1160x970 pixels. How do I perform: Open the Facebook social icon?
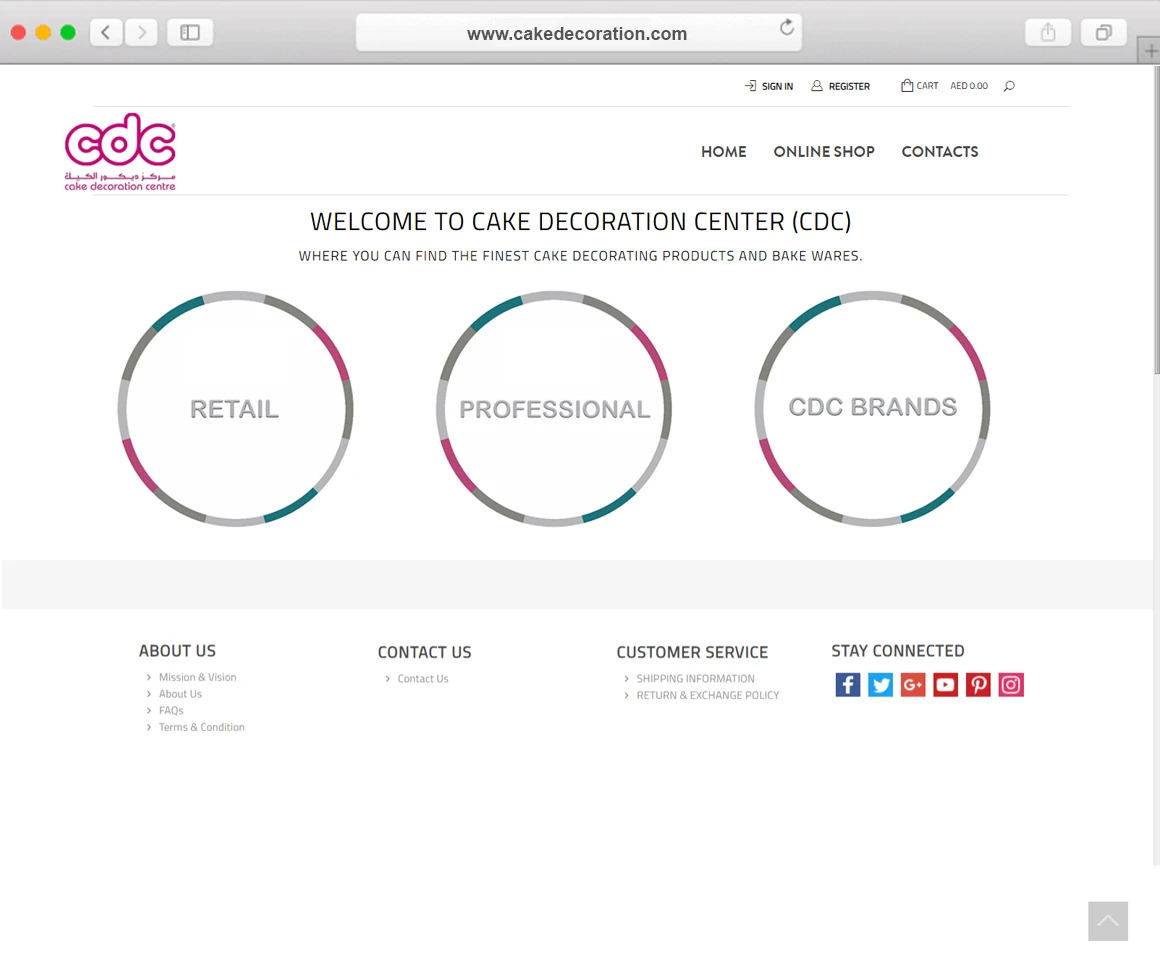click(848, 684)
